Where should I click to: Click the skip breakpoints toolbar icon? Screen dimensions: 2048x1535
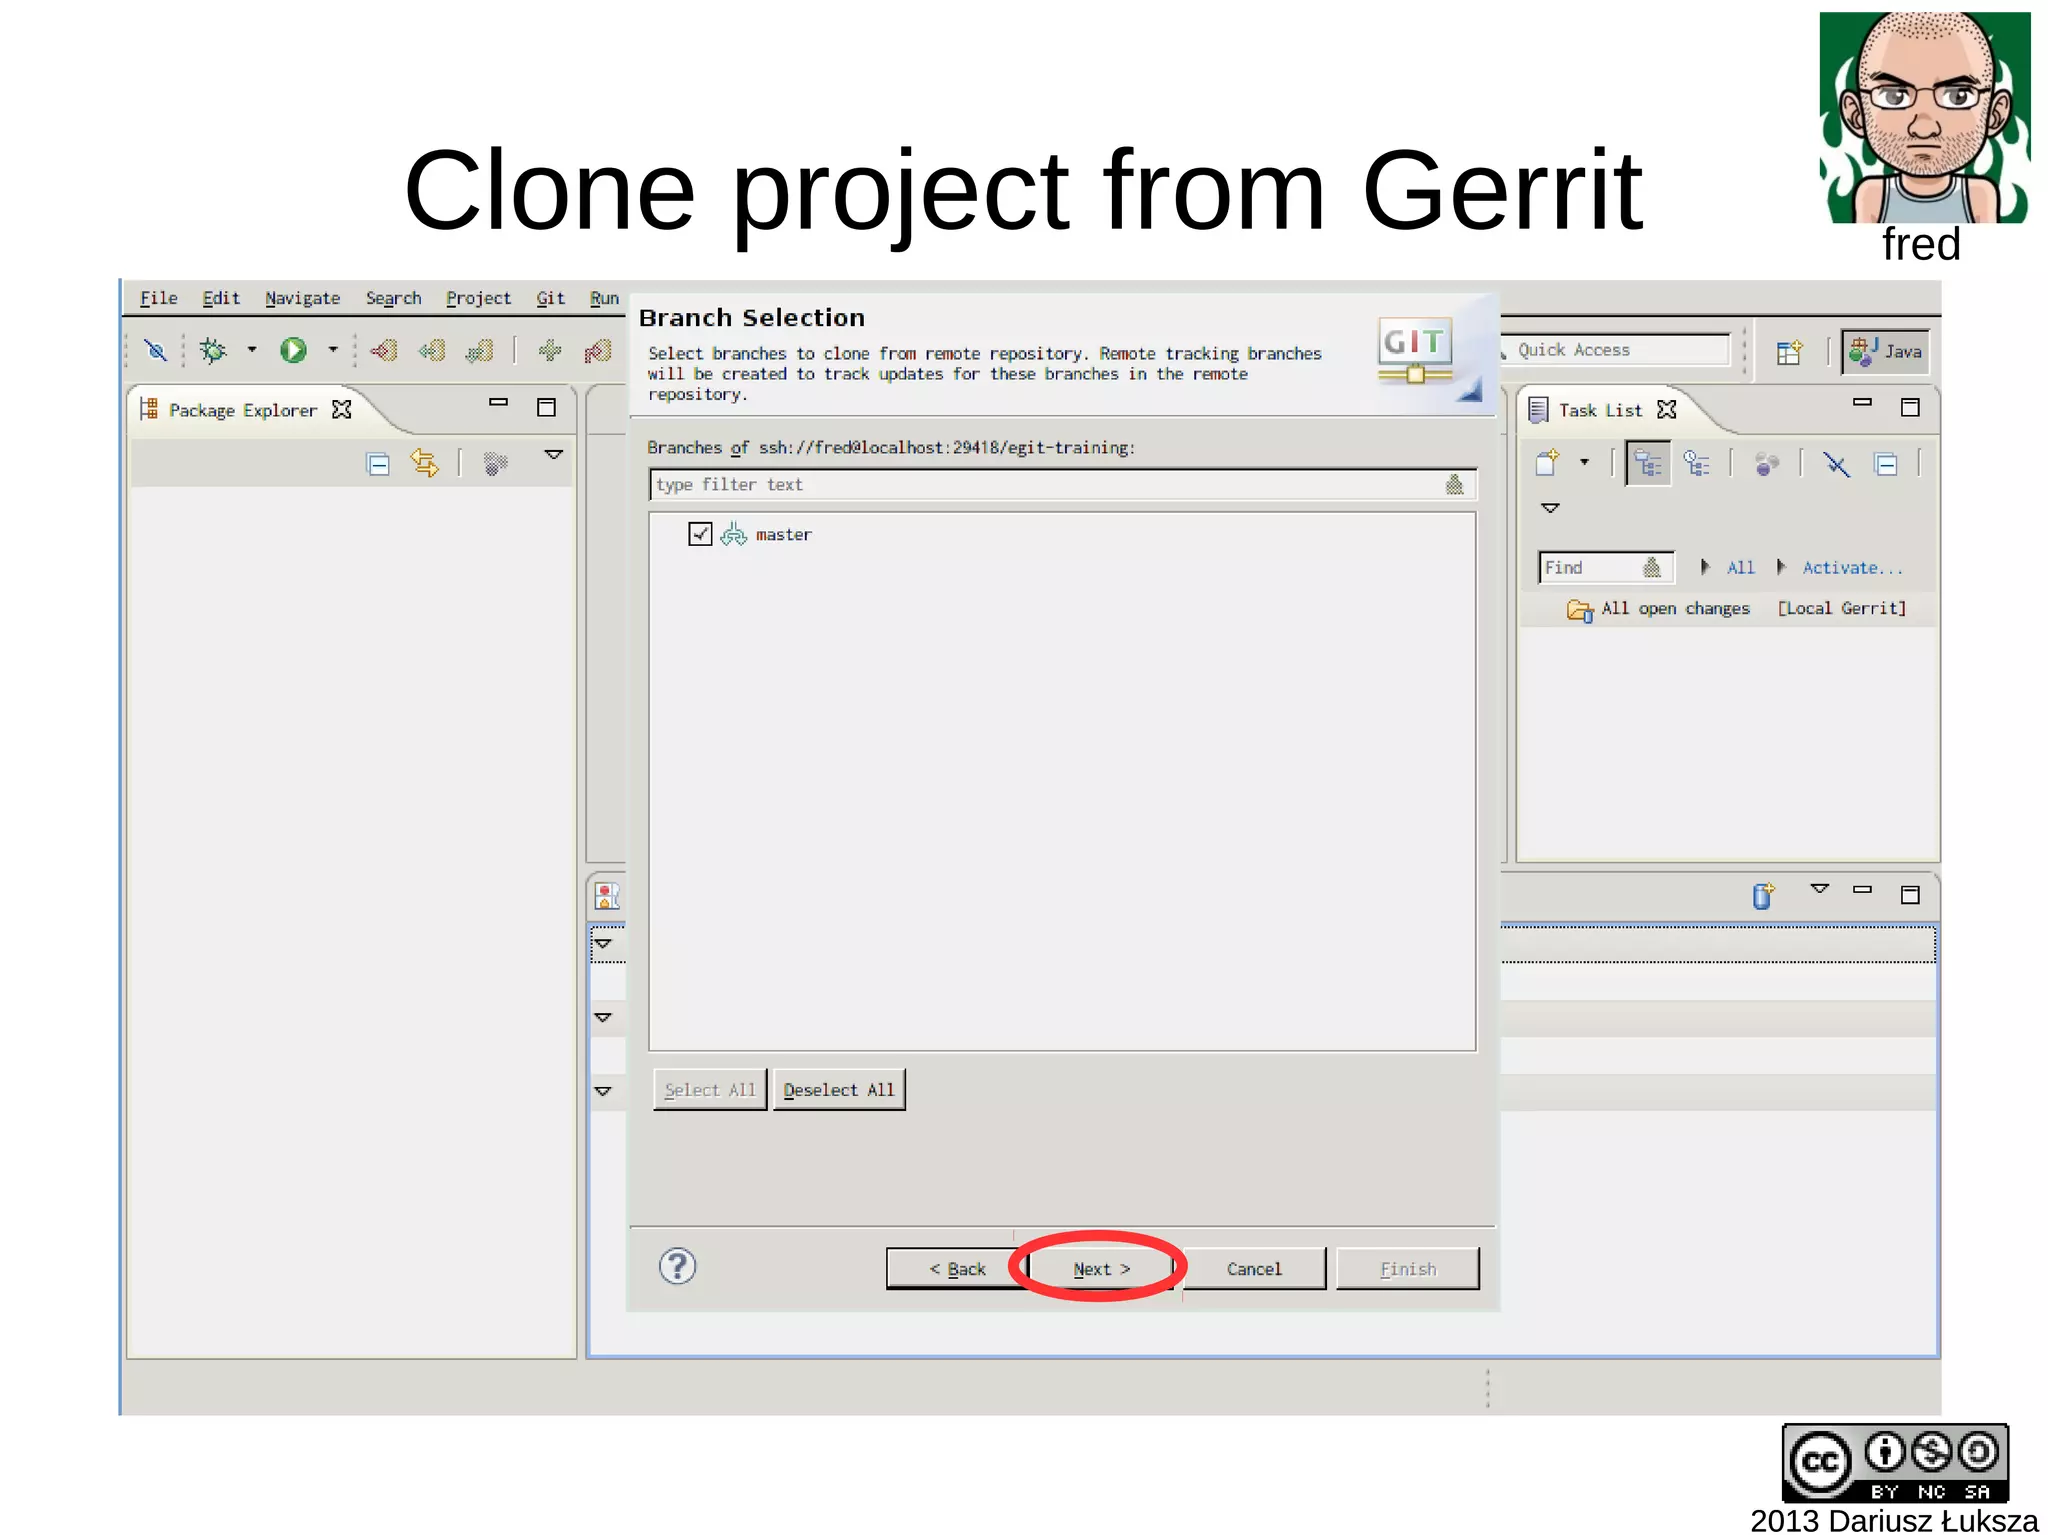[x=155, y=350]
